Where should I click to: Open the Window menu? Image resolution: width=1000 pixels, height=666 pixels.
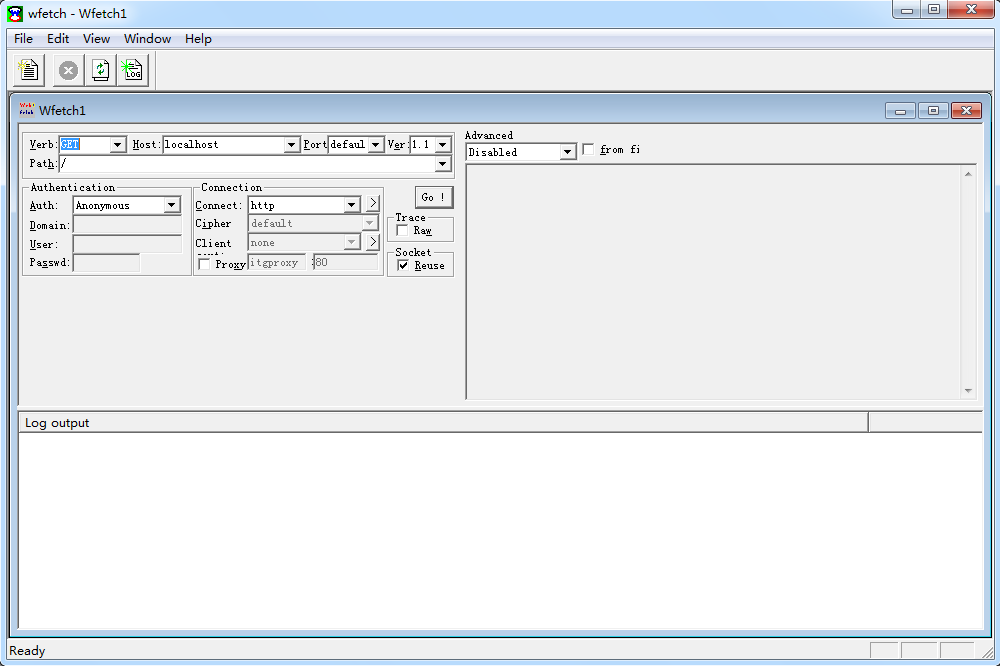[x=147, y=39]
